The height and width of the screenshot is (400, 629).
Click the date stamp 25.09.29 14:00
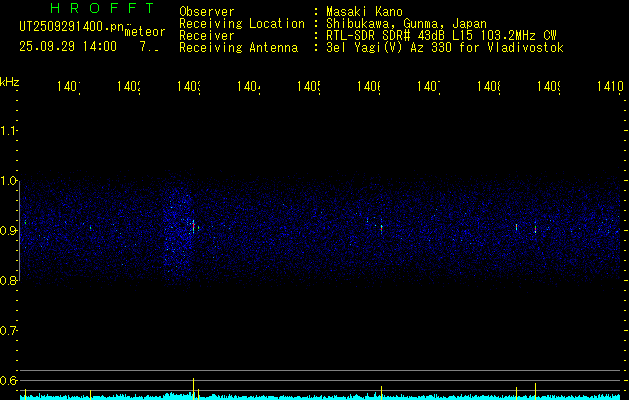pyautogui.click(x=68, y=47)
